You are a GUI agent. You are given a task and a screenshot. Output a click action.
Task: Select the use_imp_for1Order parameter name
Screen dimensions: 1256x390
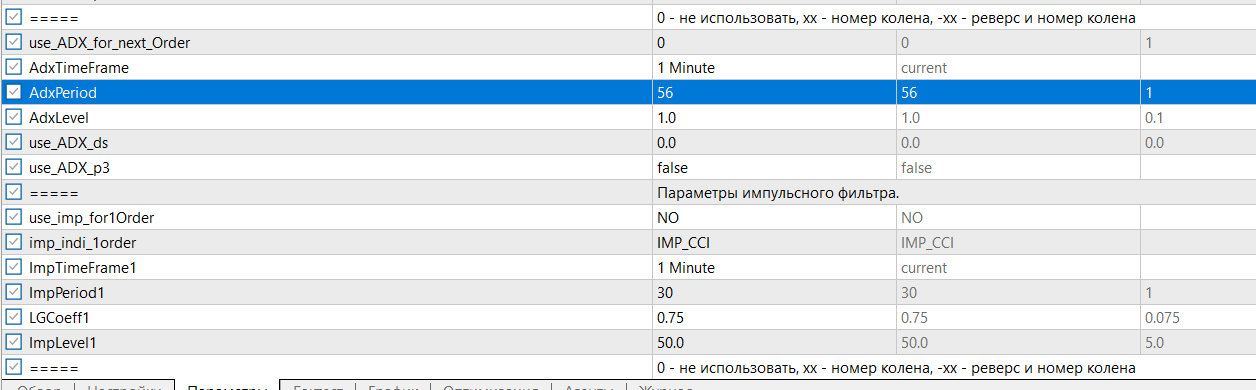tap(91, 218)
